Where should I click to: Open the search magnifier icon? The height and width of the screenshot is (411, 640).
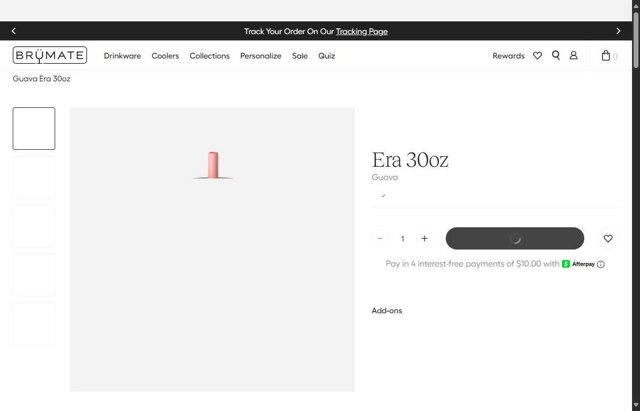coord(556,56)
